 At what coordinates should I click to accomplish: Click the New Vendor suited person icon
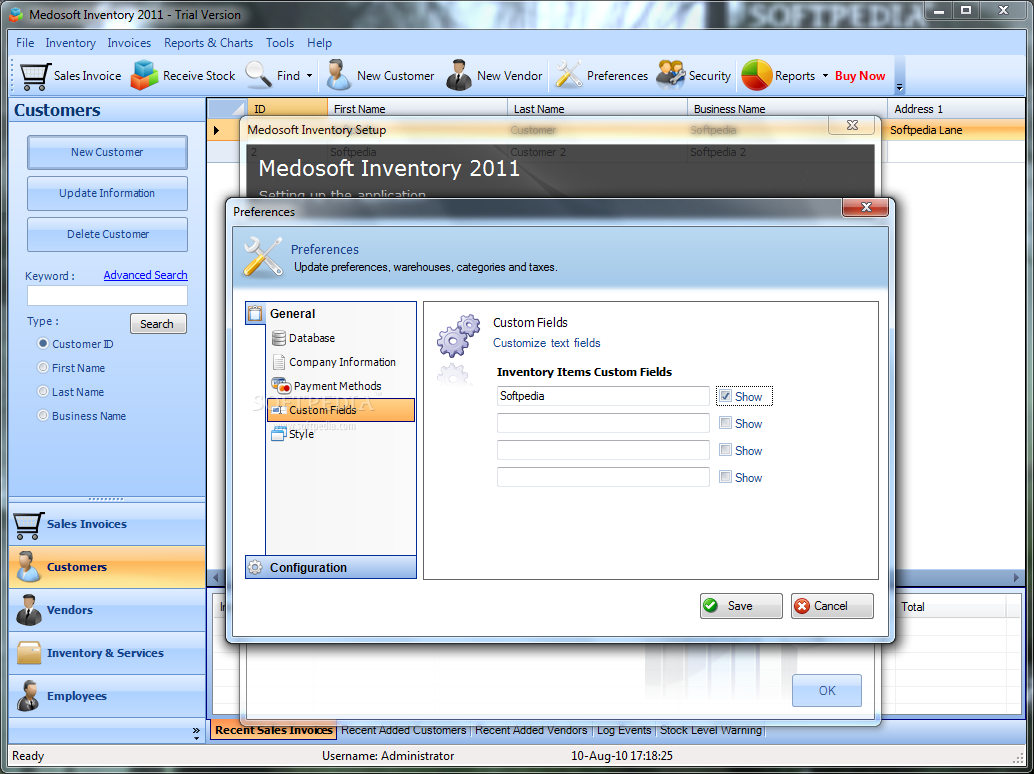[x=458, y=75]
